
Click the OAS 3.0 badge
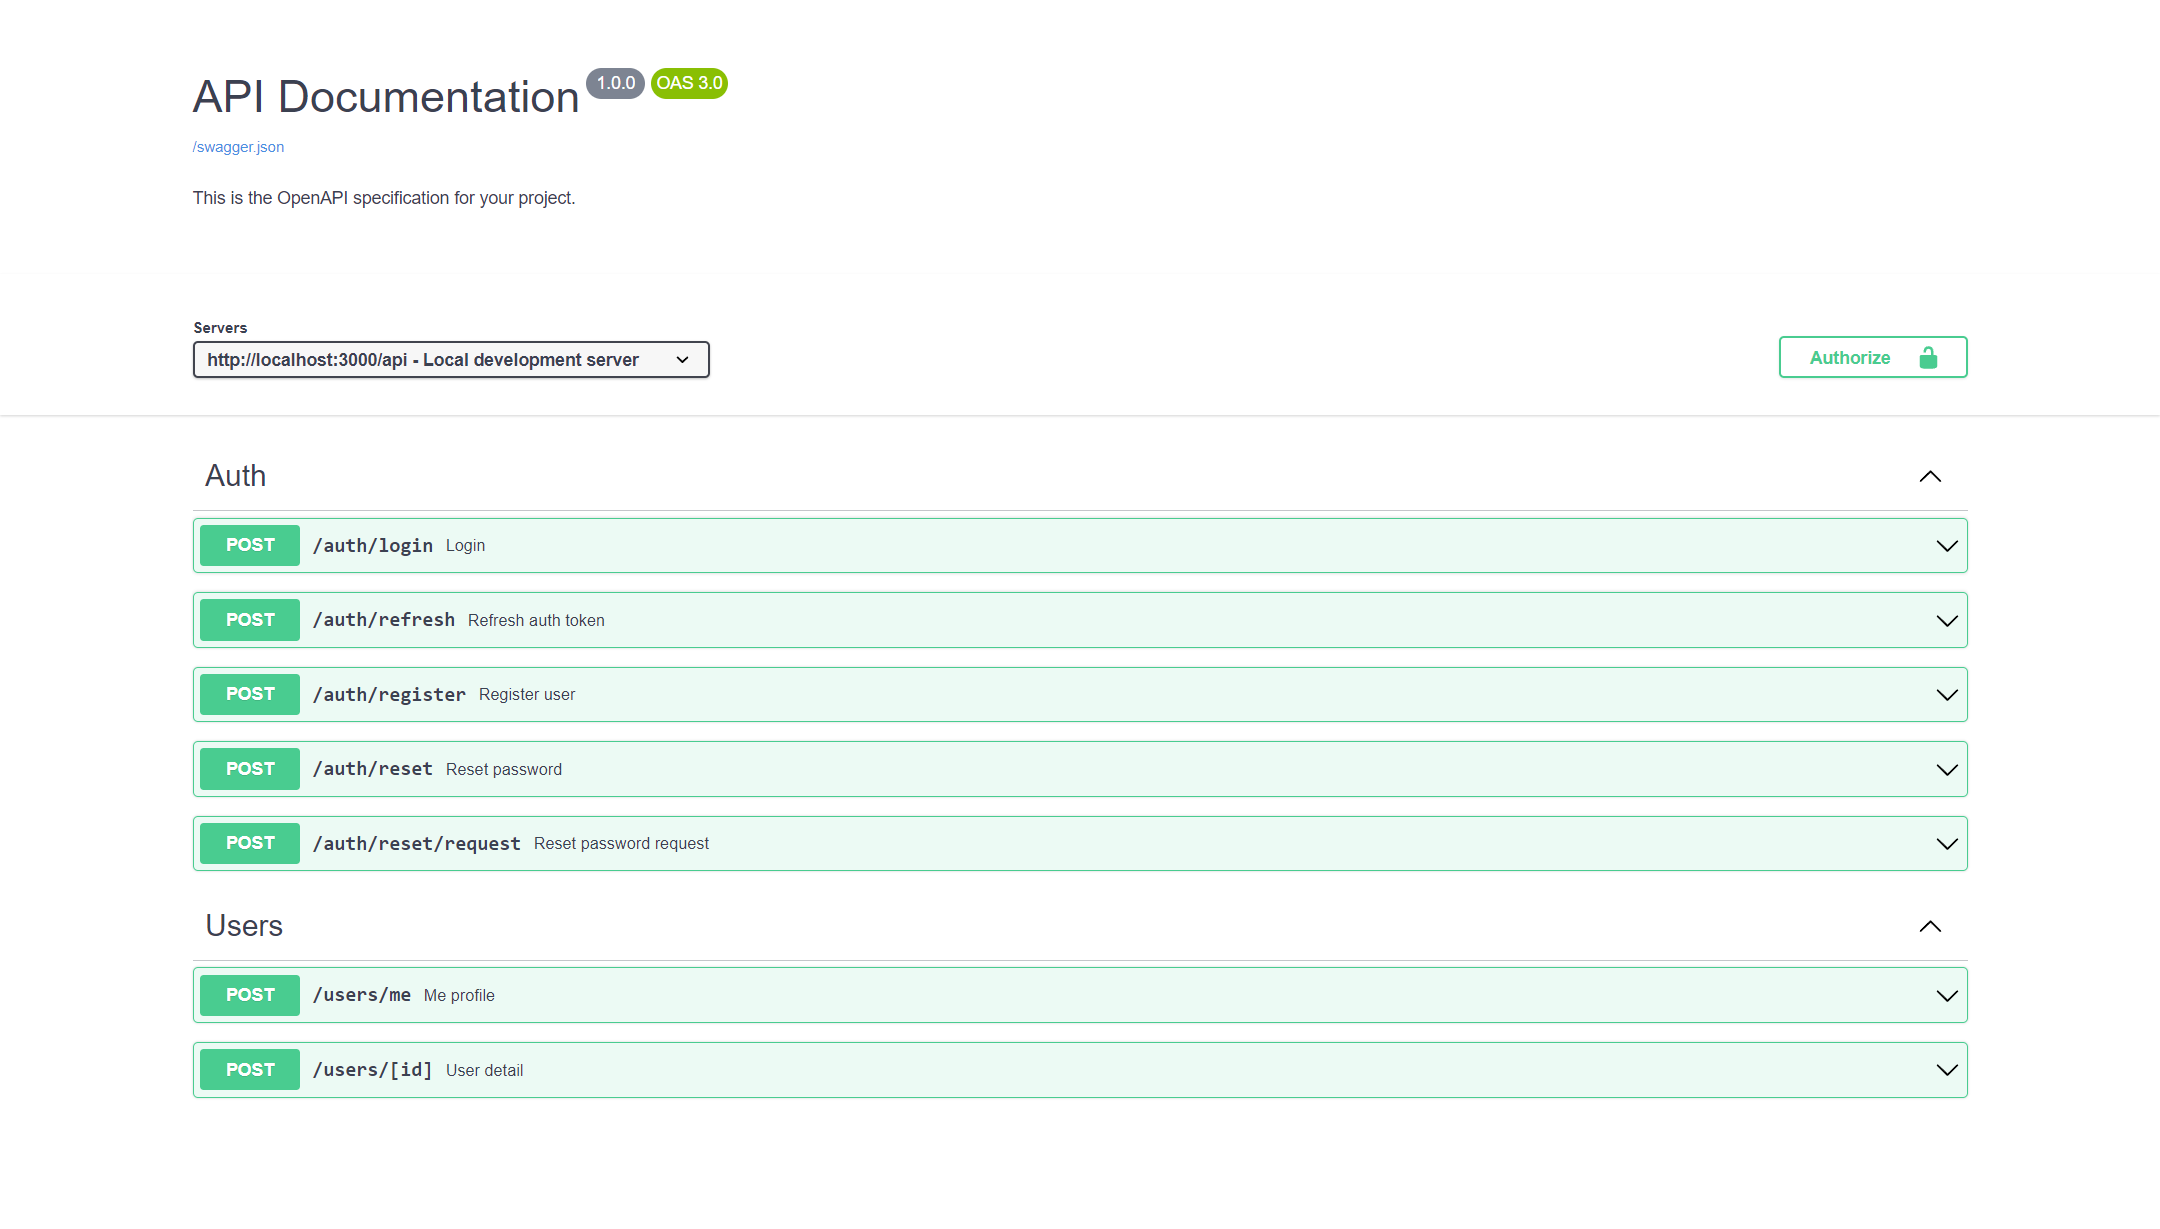689,83
